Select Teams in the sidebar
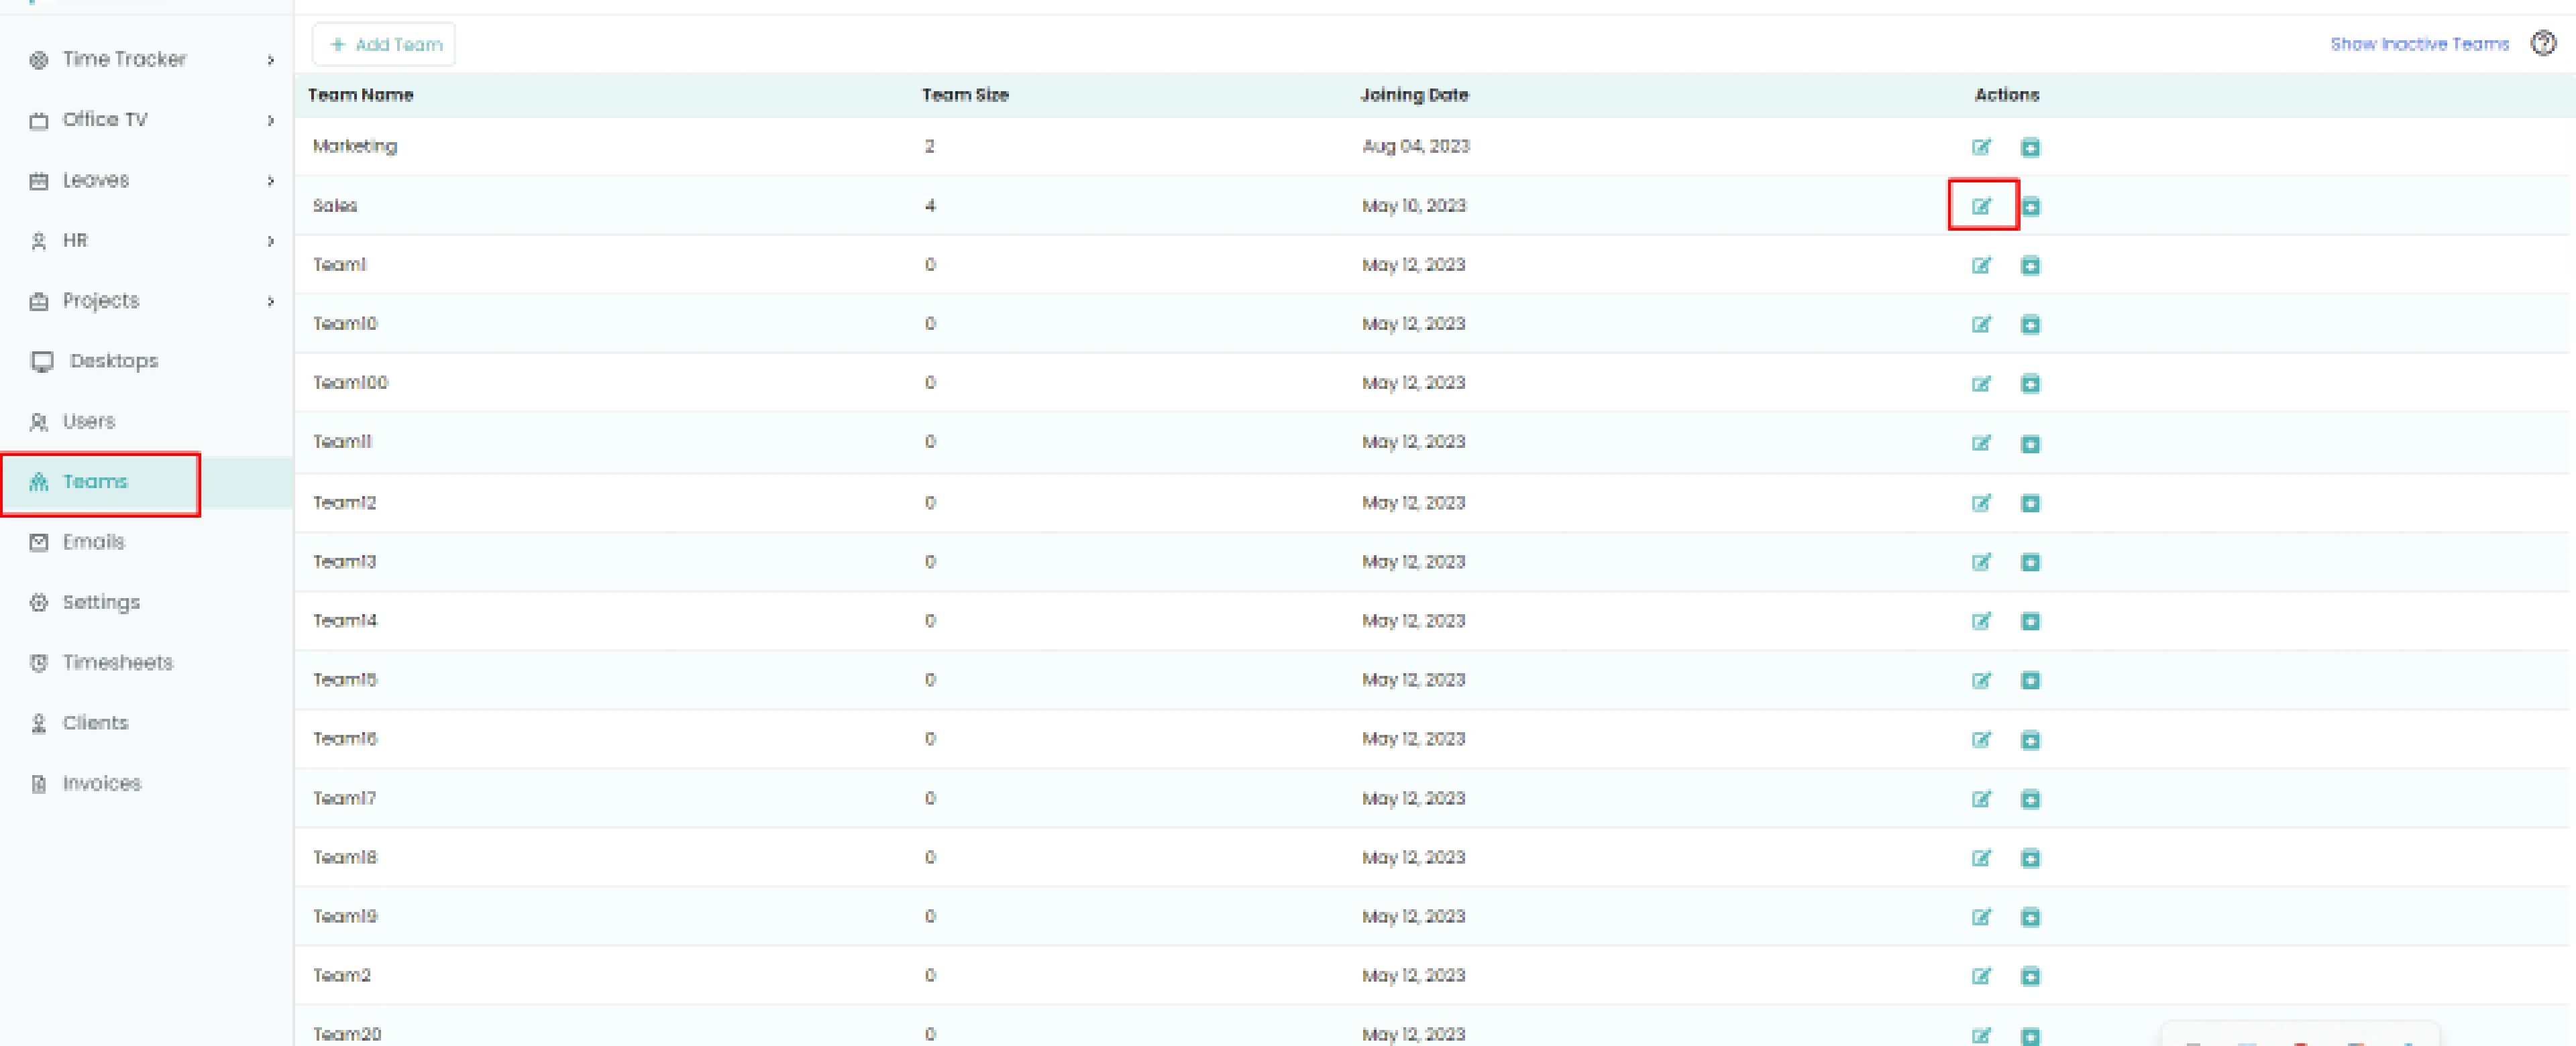Screen dimensions: 2576x1046 pyautogui.click(x=95, y=481)
